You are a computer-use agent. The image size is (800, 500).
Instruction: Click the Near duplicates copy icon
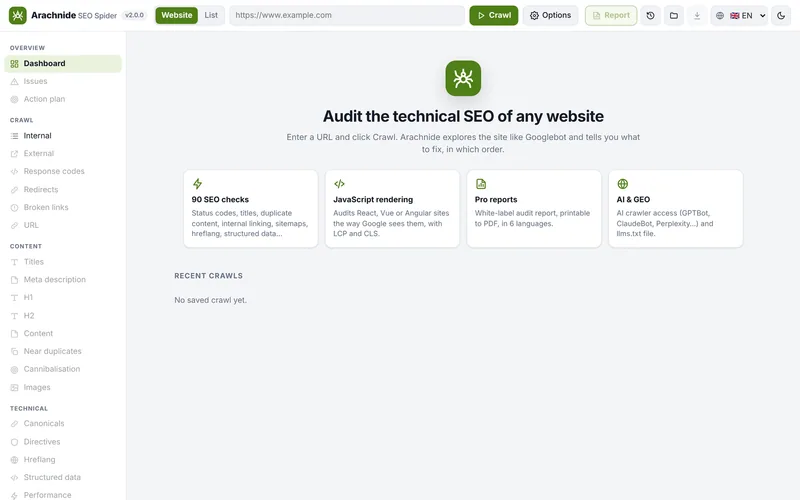pos(14,352)
